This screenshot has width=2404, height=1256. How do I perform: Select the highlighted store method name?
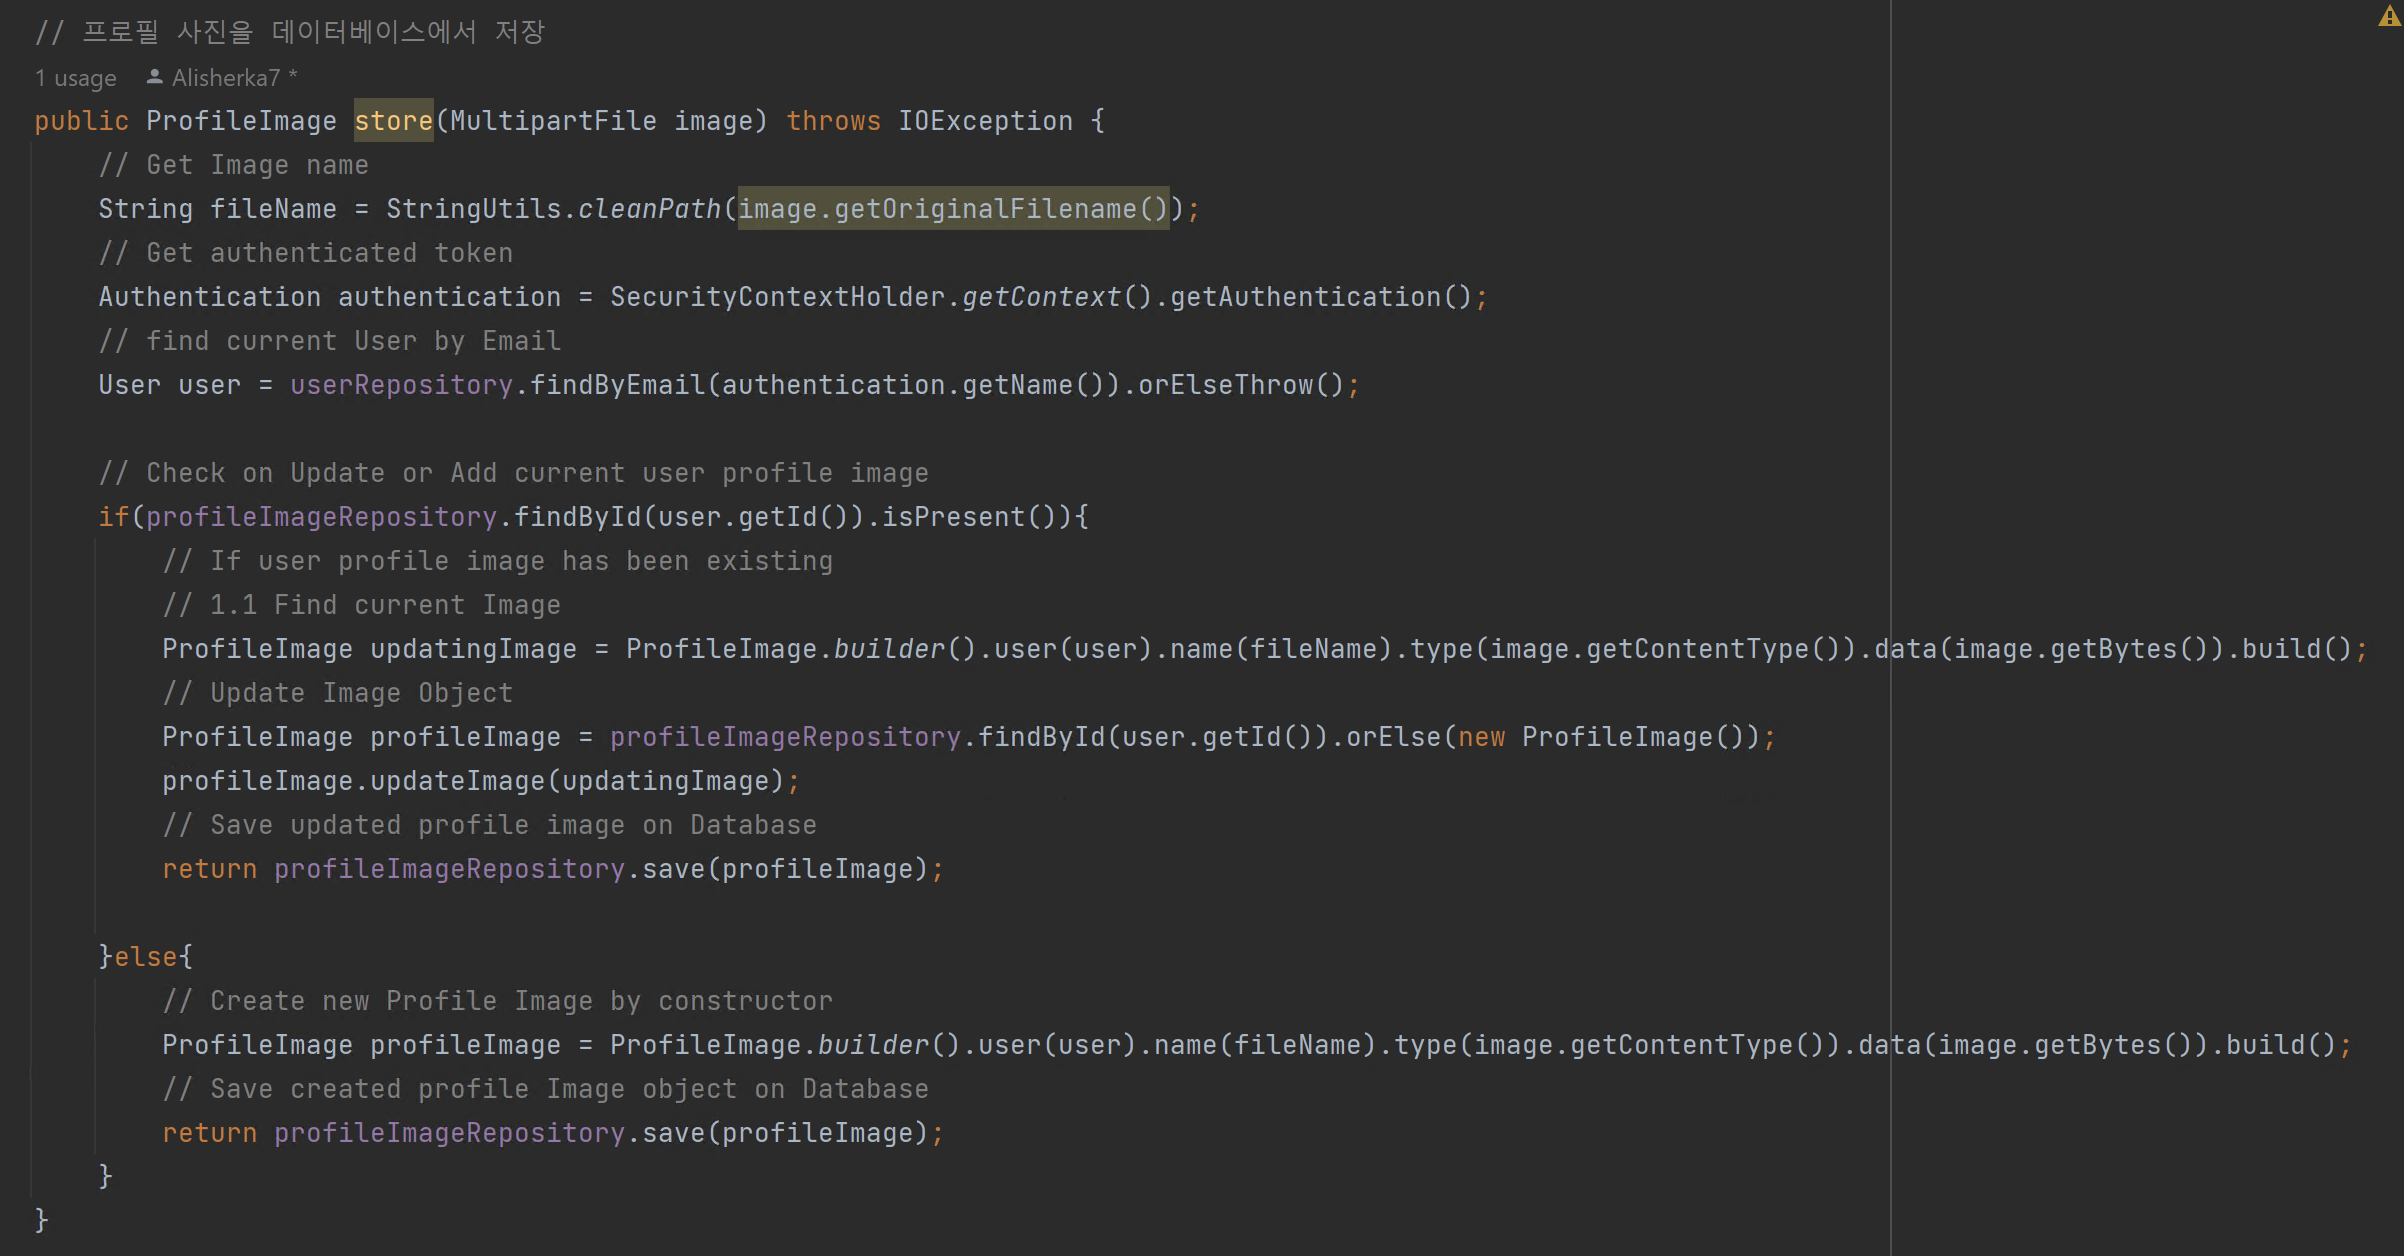(x=393, y=120)
